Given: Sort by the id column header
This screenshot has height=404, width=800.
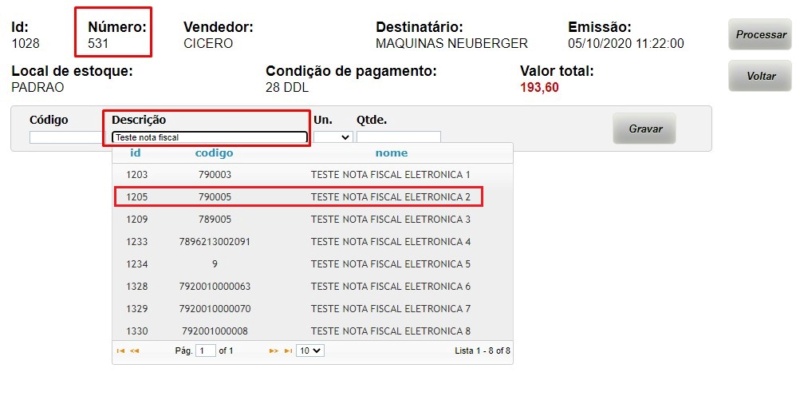Looking at the screenshot, I should 135,153.
